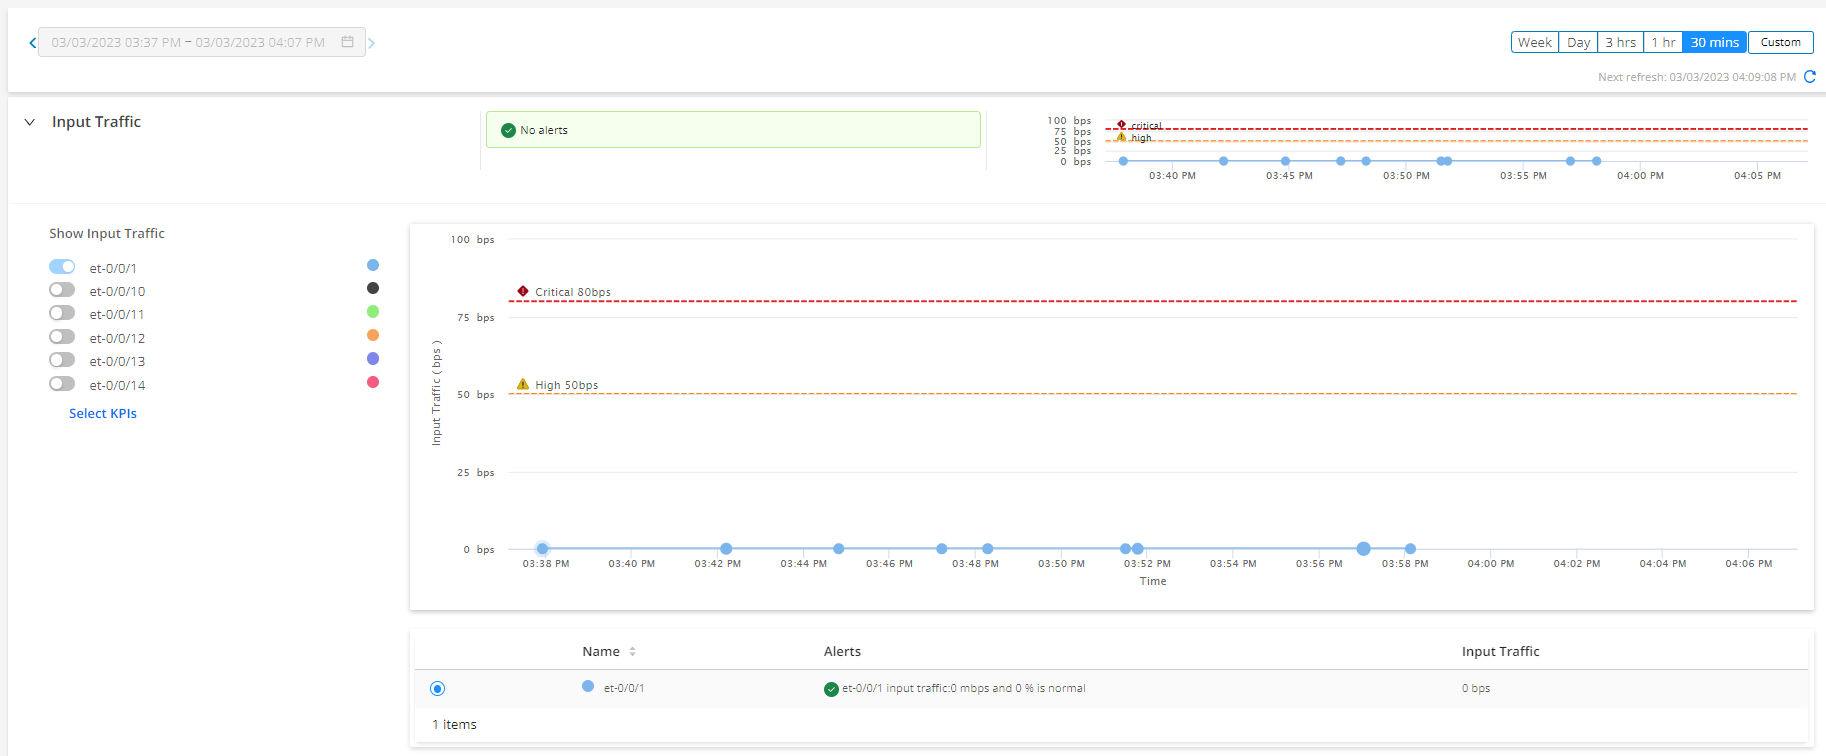This screenshot has height=756, width=1826.
Task: Click the Critical 80bps threshold diamond icon
Action: point(523,291)
